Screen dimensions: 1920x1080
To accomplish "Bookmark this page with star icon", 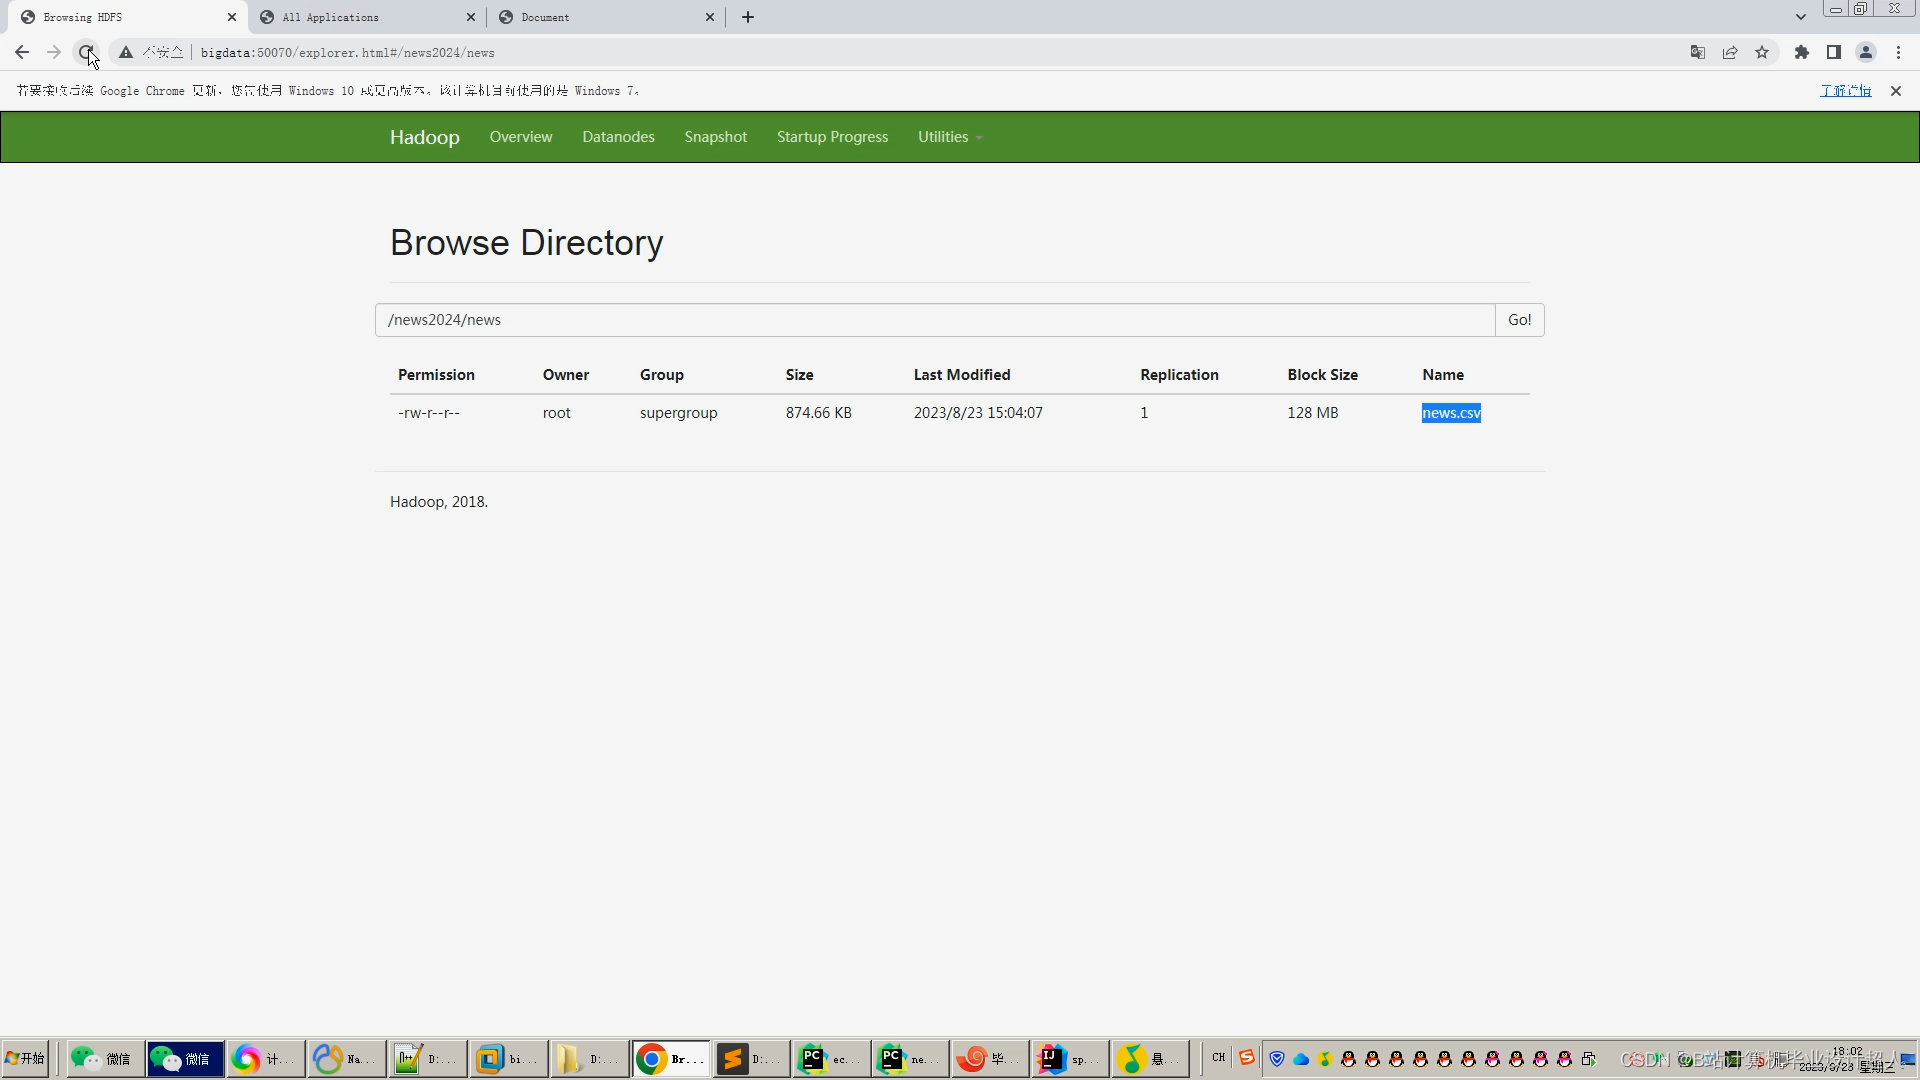I will [x=1762, y=52].
